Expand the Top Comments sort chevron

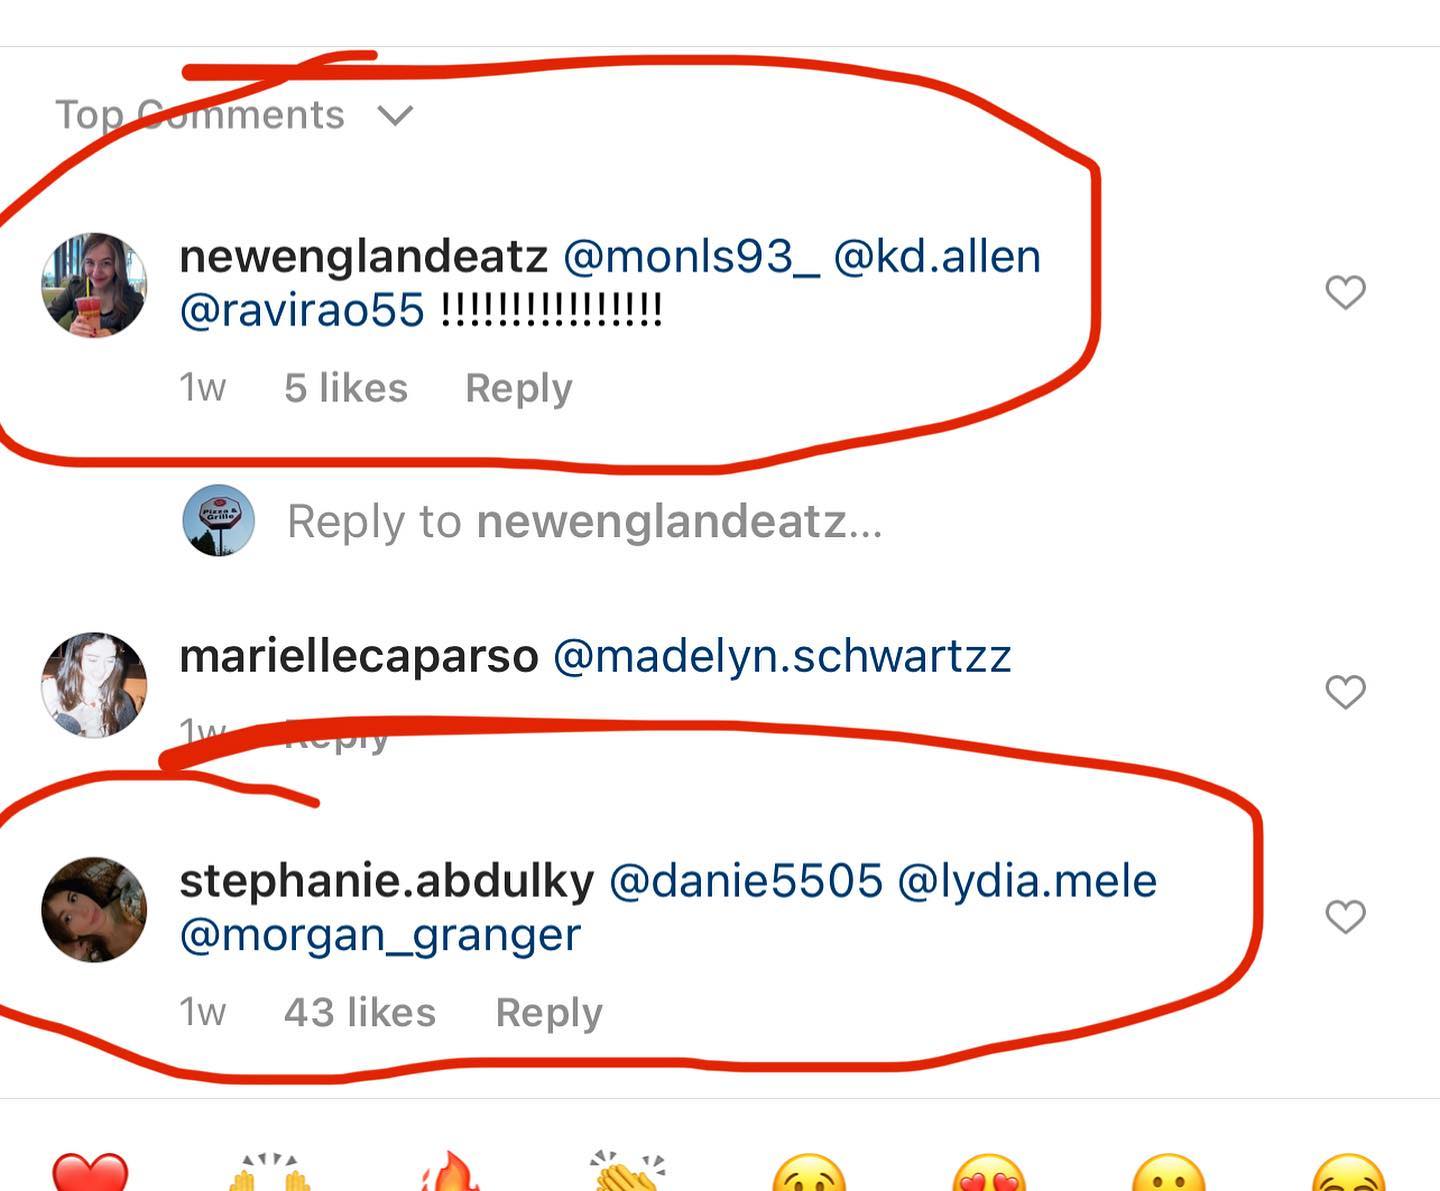point(395,116)
